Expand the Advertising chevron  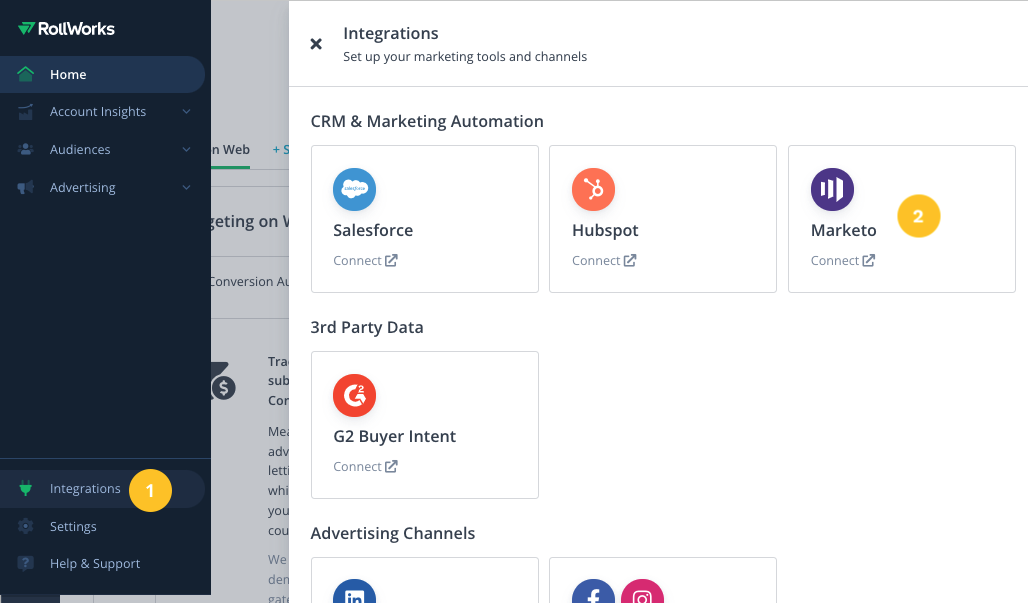pos(187,187)
